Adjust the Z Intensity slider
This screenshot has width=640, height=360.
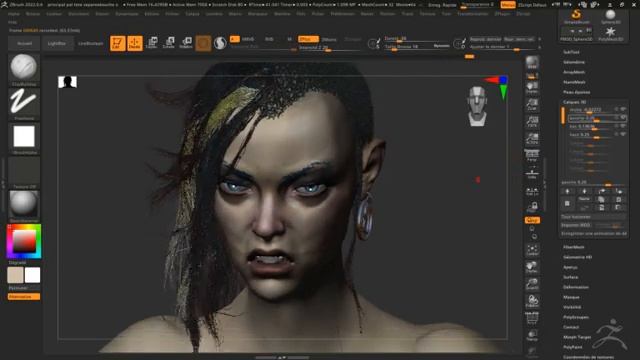pyautogui.click(x=329, y=48)
